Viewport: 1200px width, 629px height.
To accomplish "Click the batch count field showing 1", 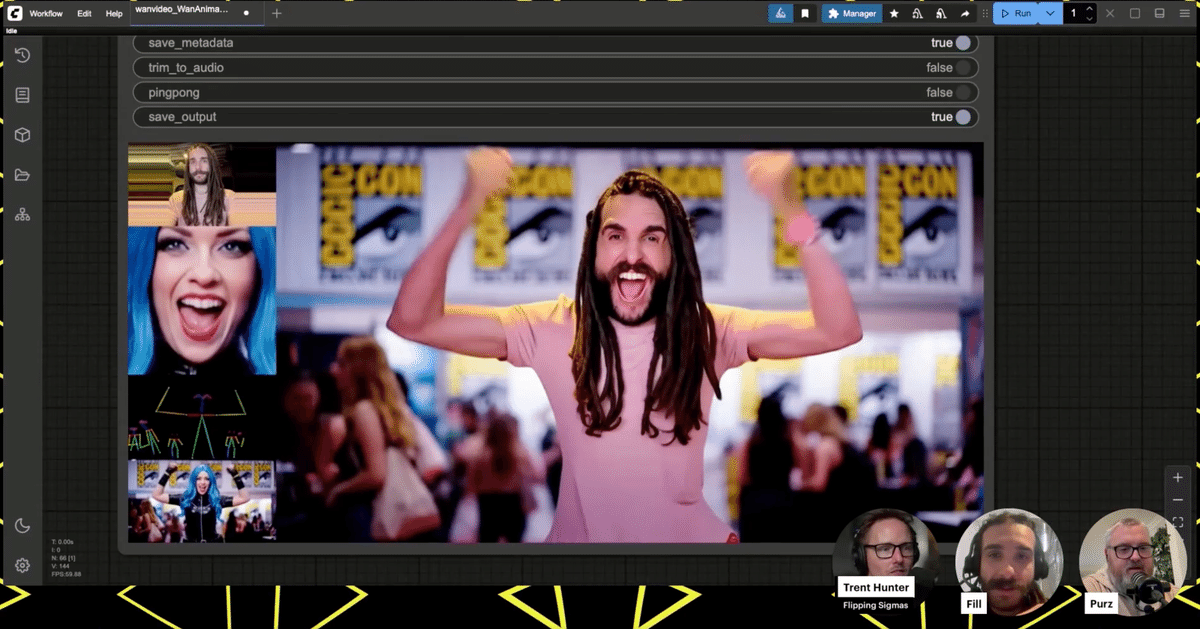I will 1074,14.
